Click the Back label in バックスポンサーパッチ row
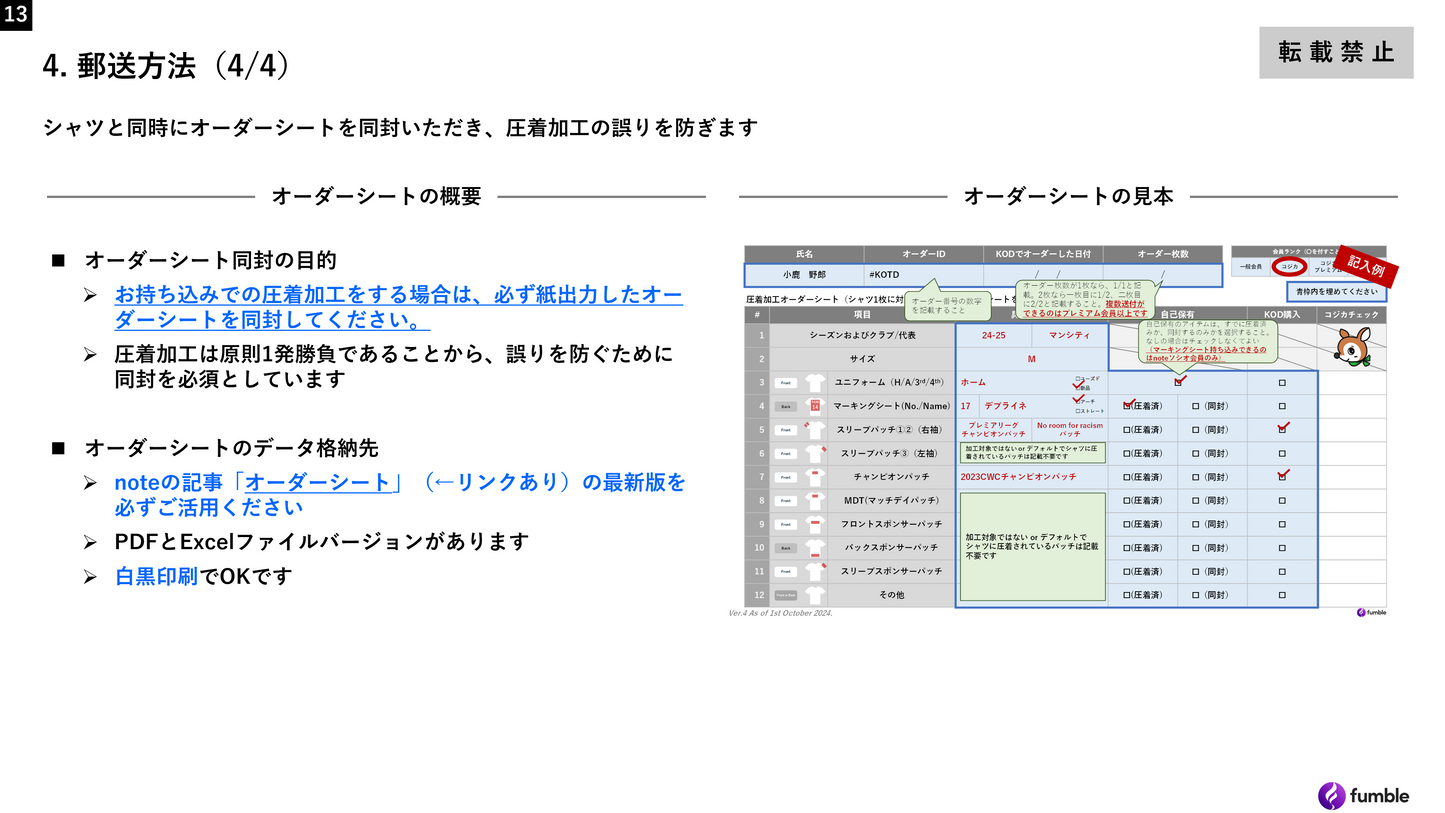 point(786,548)
